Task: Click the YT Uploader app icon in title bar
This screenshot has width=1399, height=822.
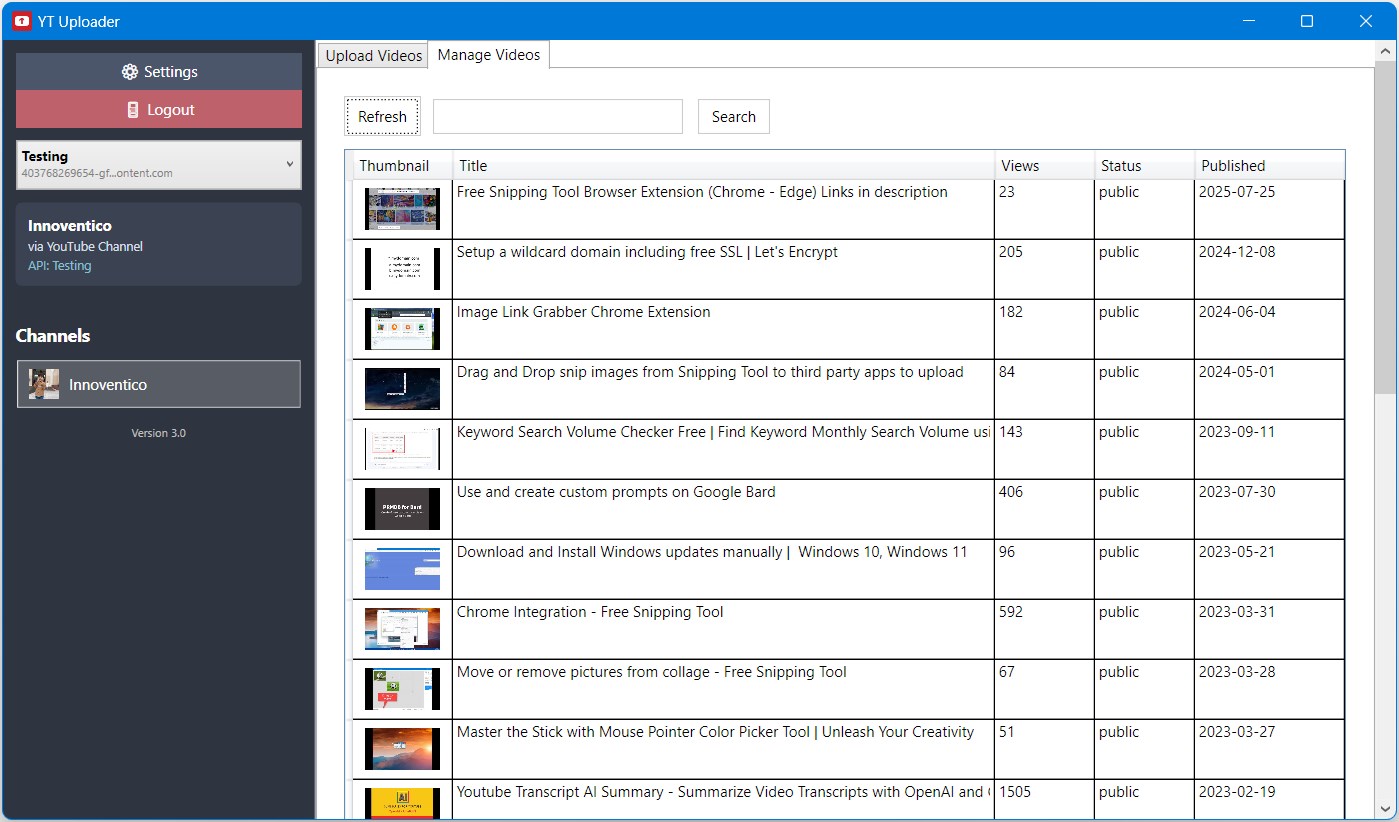Action: tap(22, 21)
